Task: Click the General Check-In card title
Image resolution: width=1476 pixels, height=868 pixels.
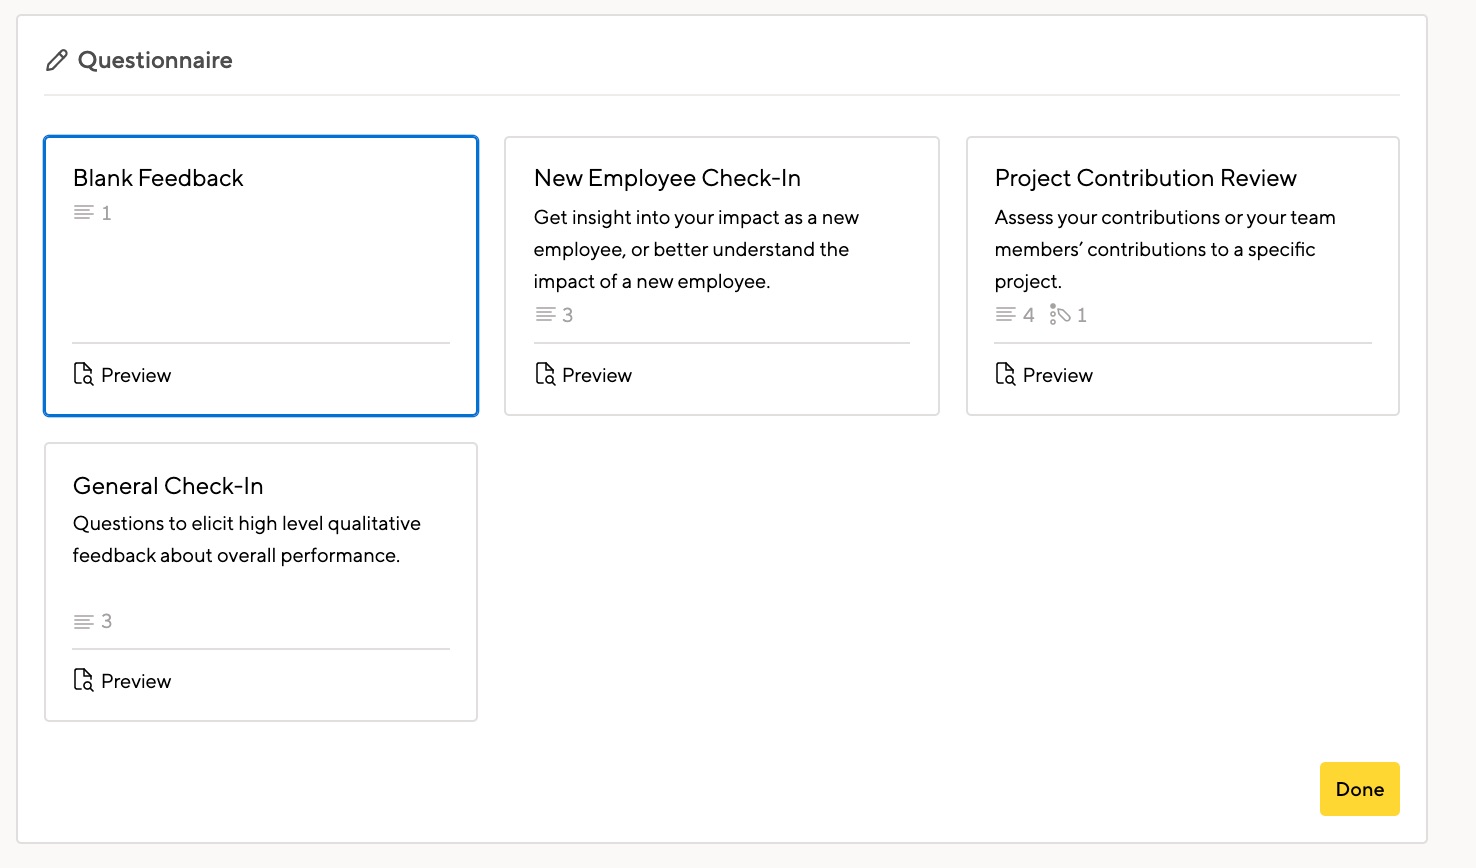Action: (x=168, y=486)
